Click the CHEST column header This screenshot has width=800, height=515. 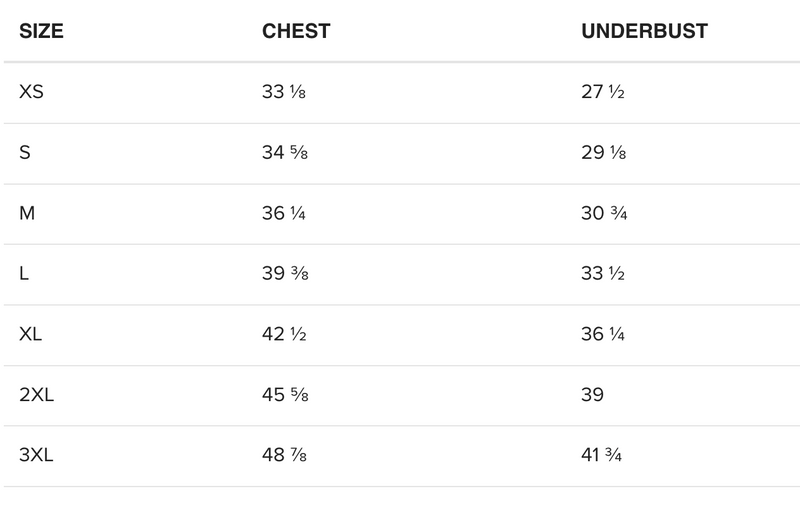(x=296, y=31)
